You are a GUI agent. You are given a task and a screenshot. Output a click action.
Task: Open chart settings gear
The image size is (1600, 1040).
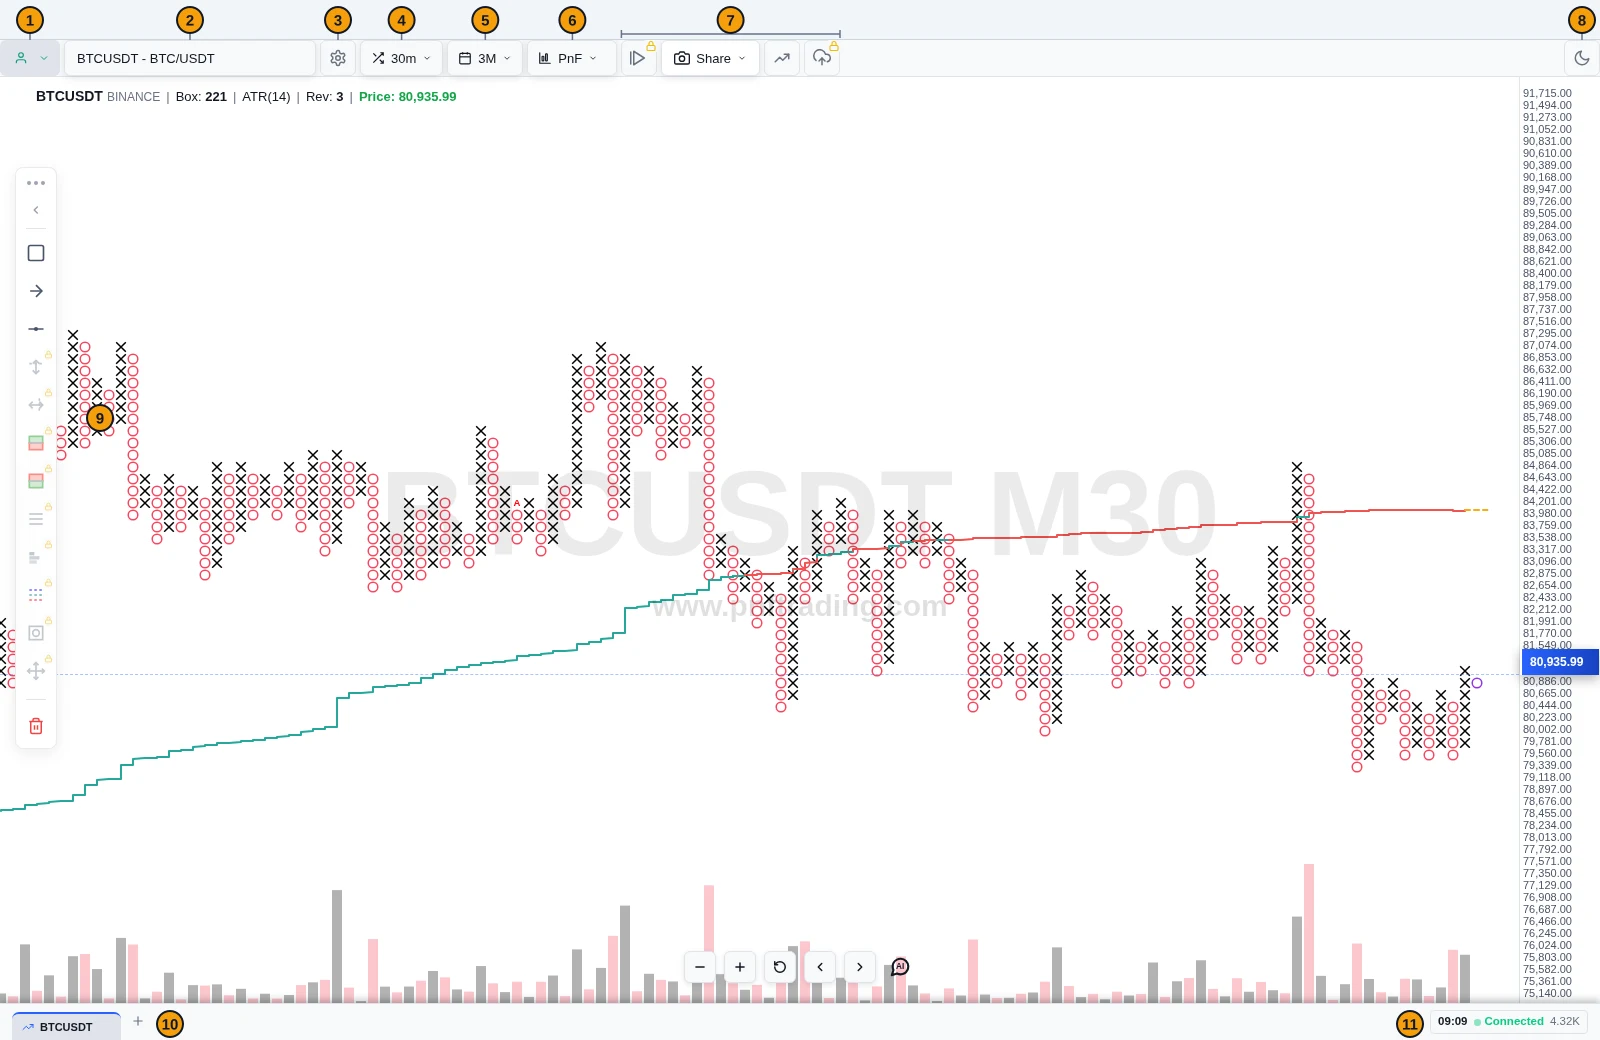click(x=338, y=58)
